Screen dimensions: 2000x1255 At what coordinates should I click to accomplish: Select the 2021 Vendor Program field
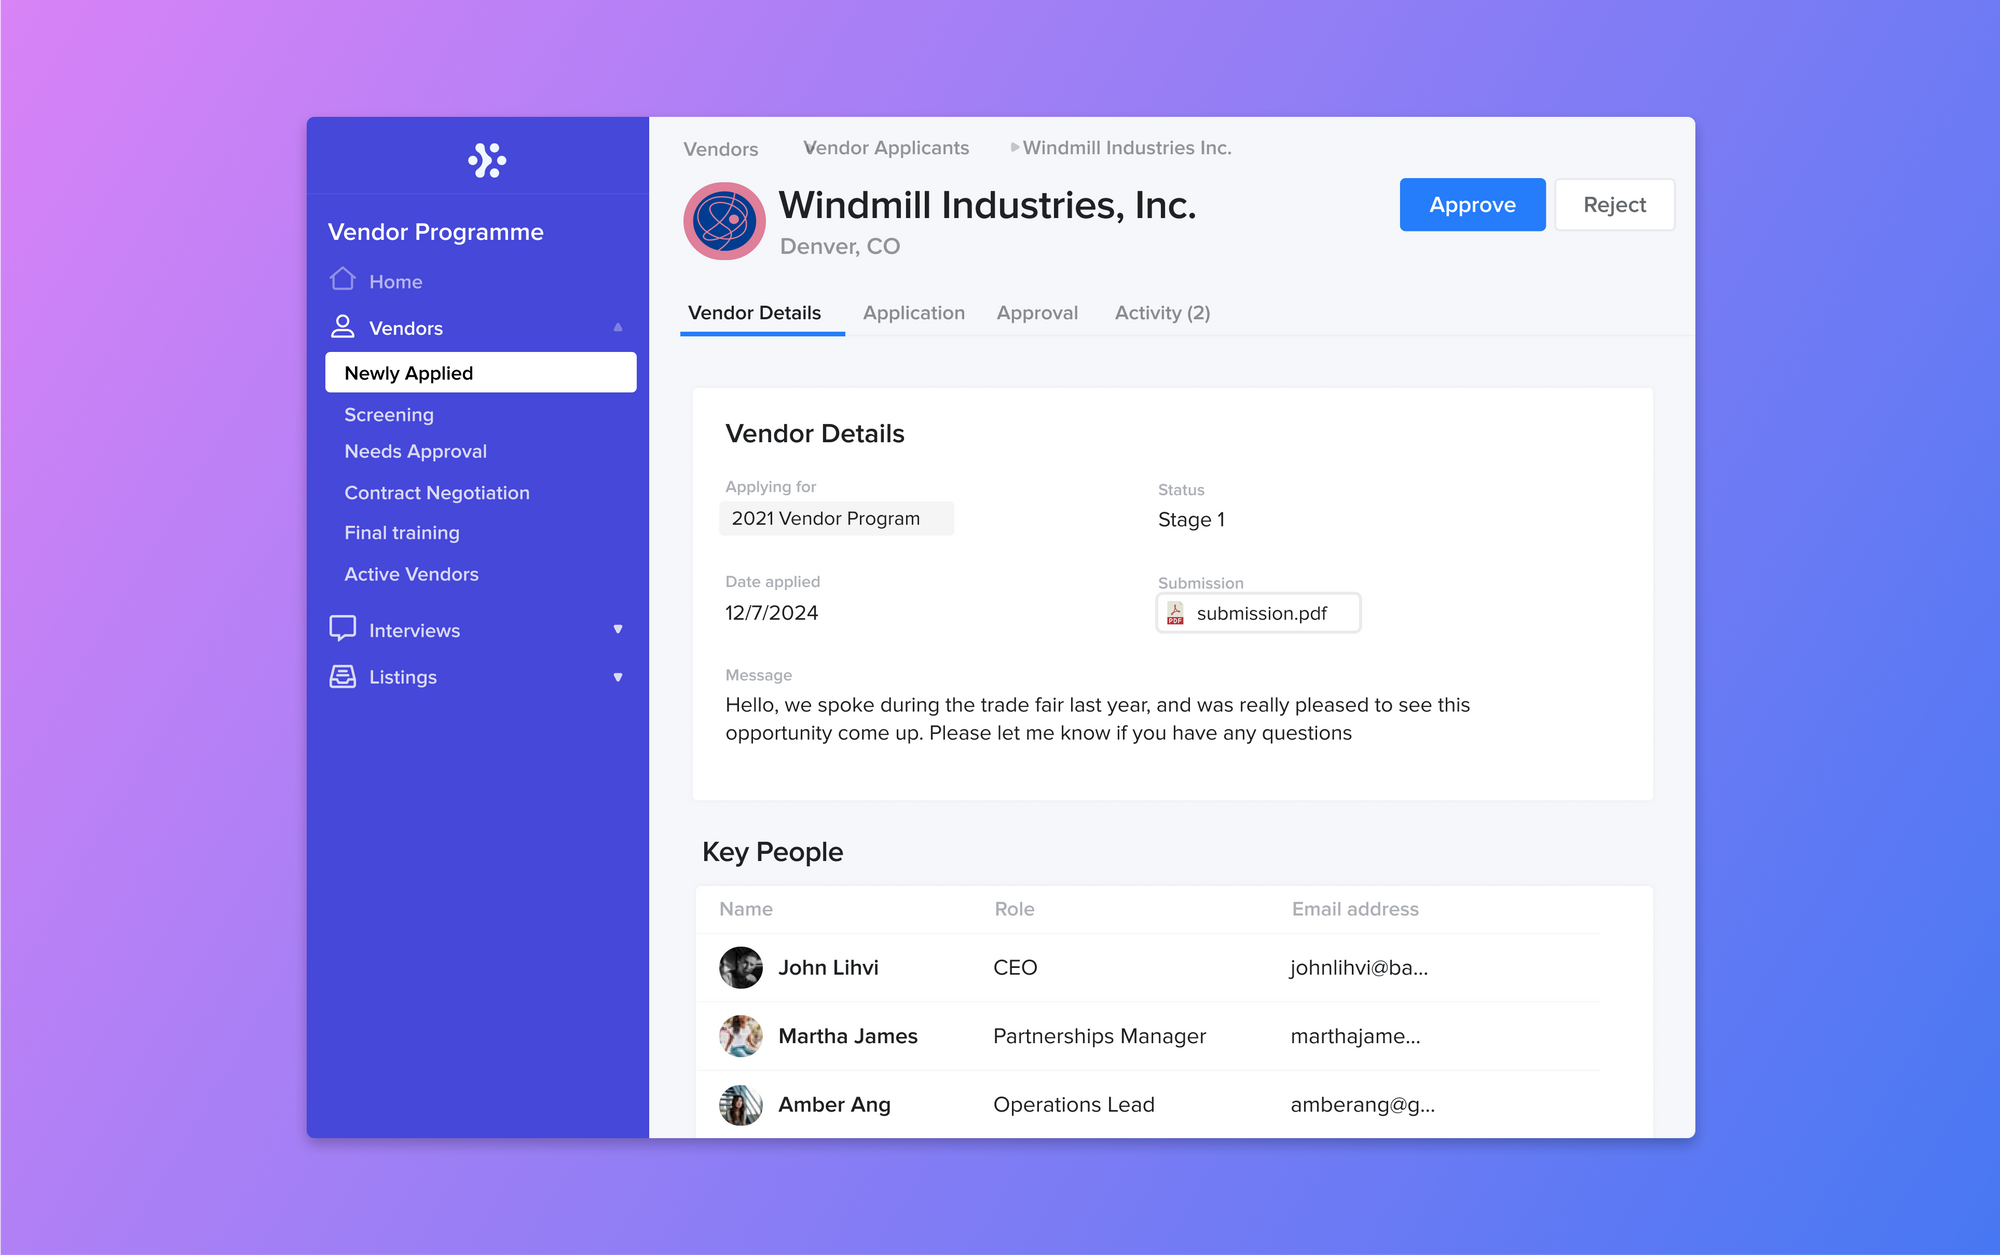click(x=836, y=518)
